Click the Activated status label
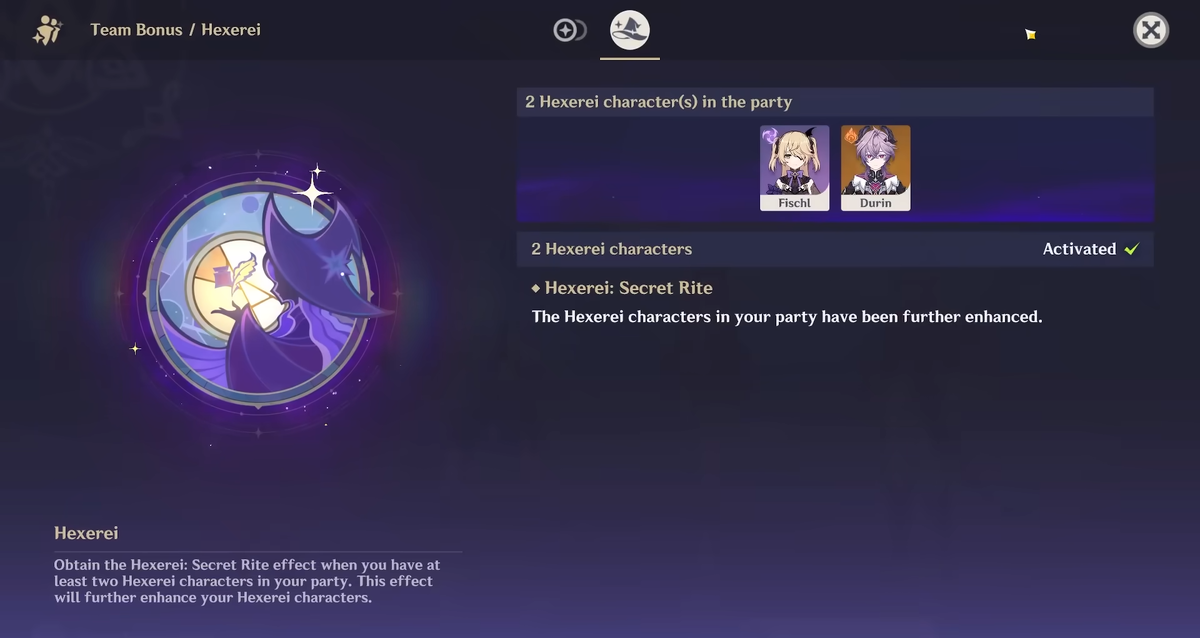The image size is (1200, 638). click(x=1079, y=249)
